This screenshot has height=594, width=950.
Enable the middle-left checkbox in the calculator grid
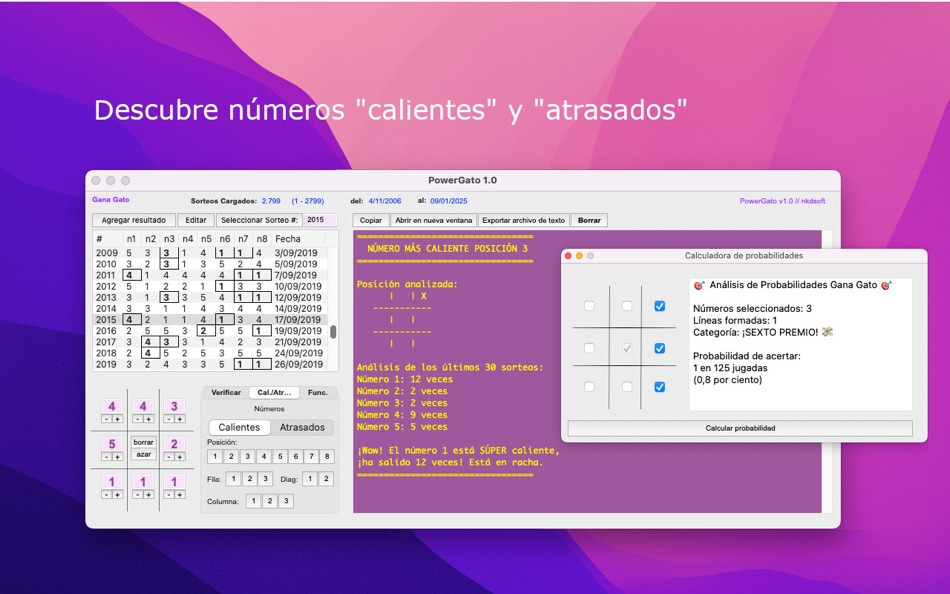(589, 348)
